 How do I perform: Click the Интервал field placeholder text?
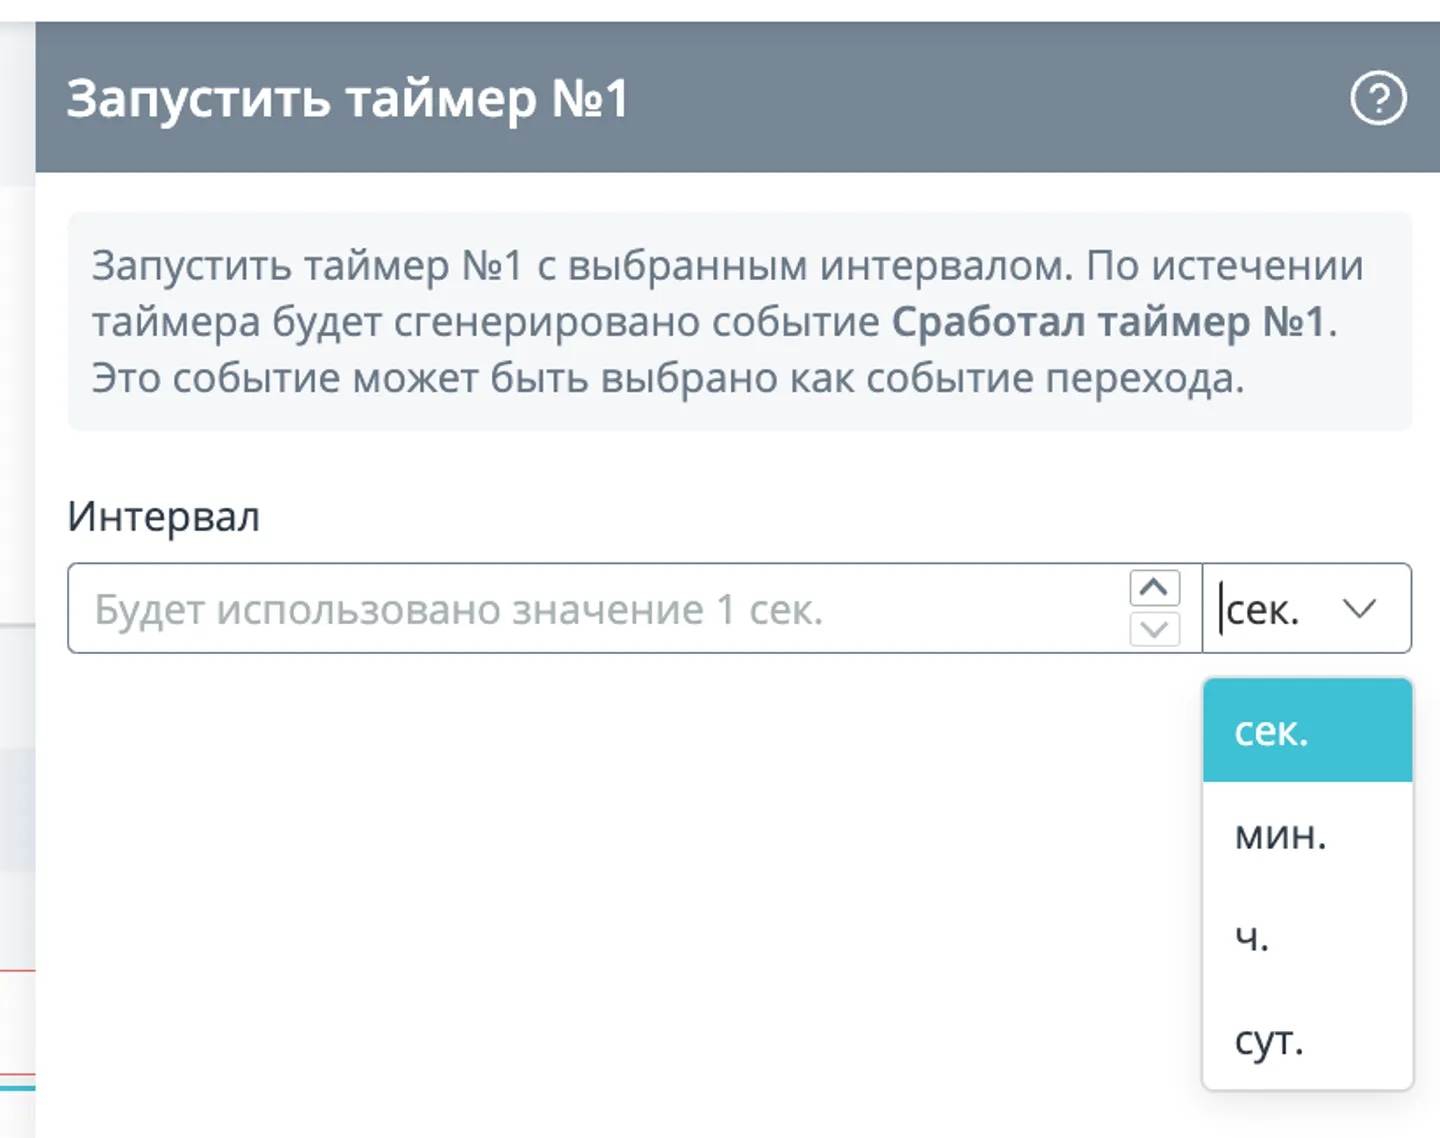pos(460,608)
